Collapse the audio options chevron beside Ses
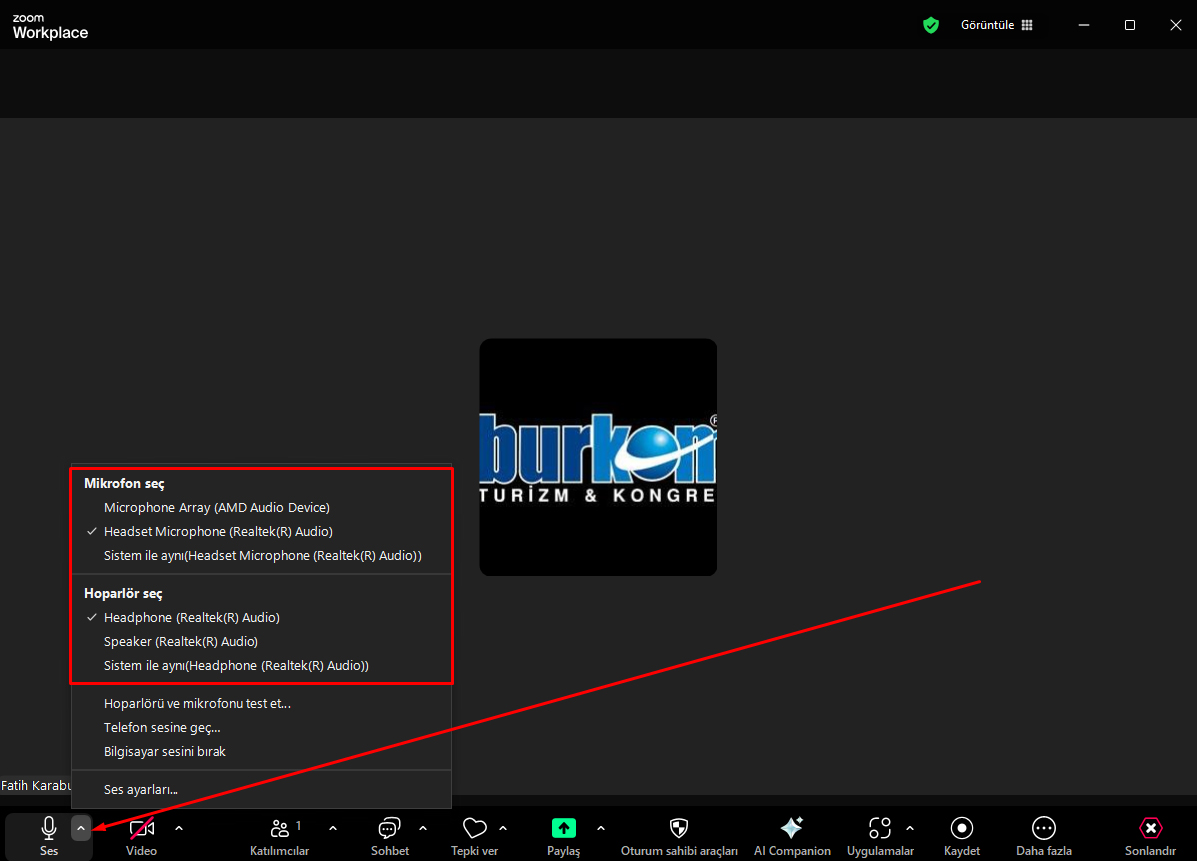The width and height of the screenshot is (1197, 861). [81, 828]
